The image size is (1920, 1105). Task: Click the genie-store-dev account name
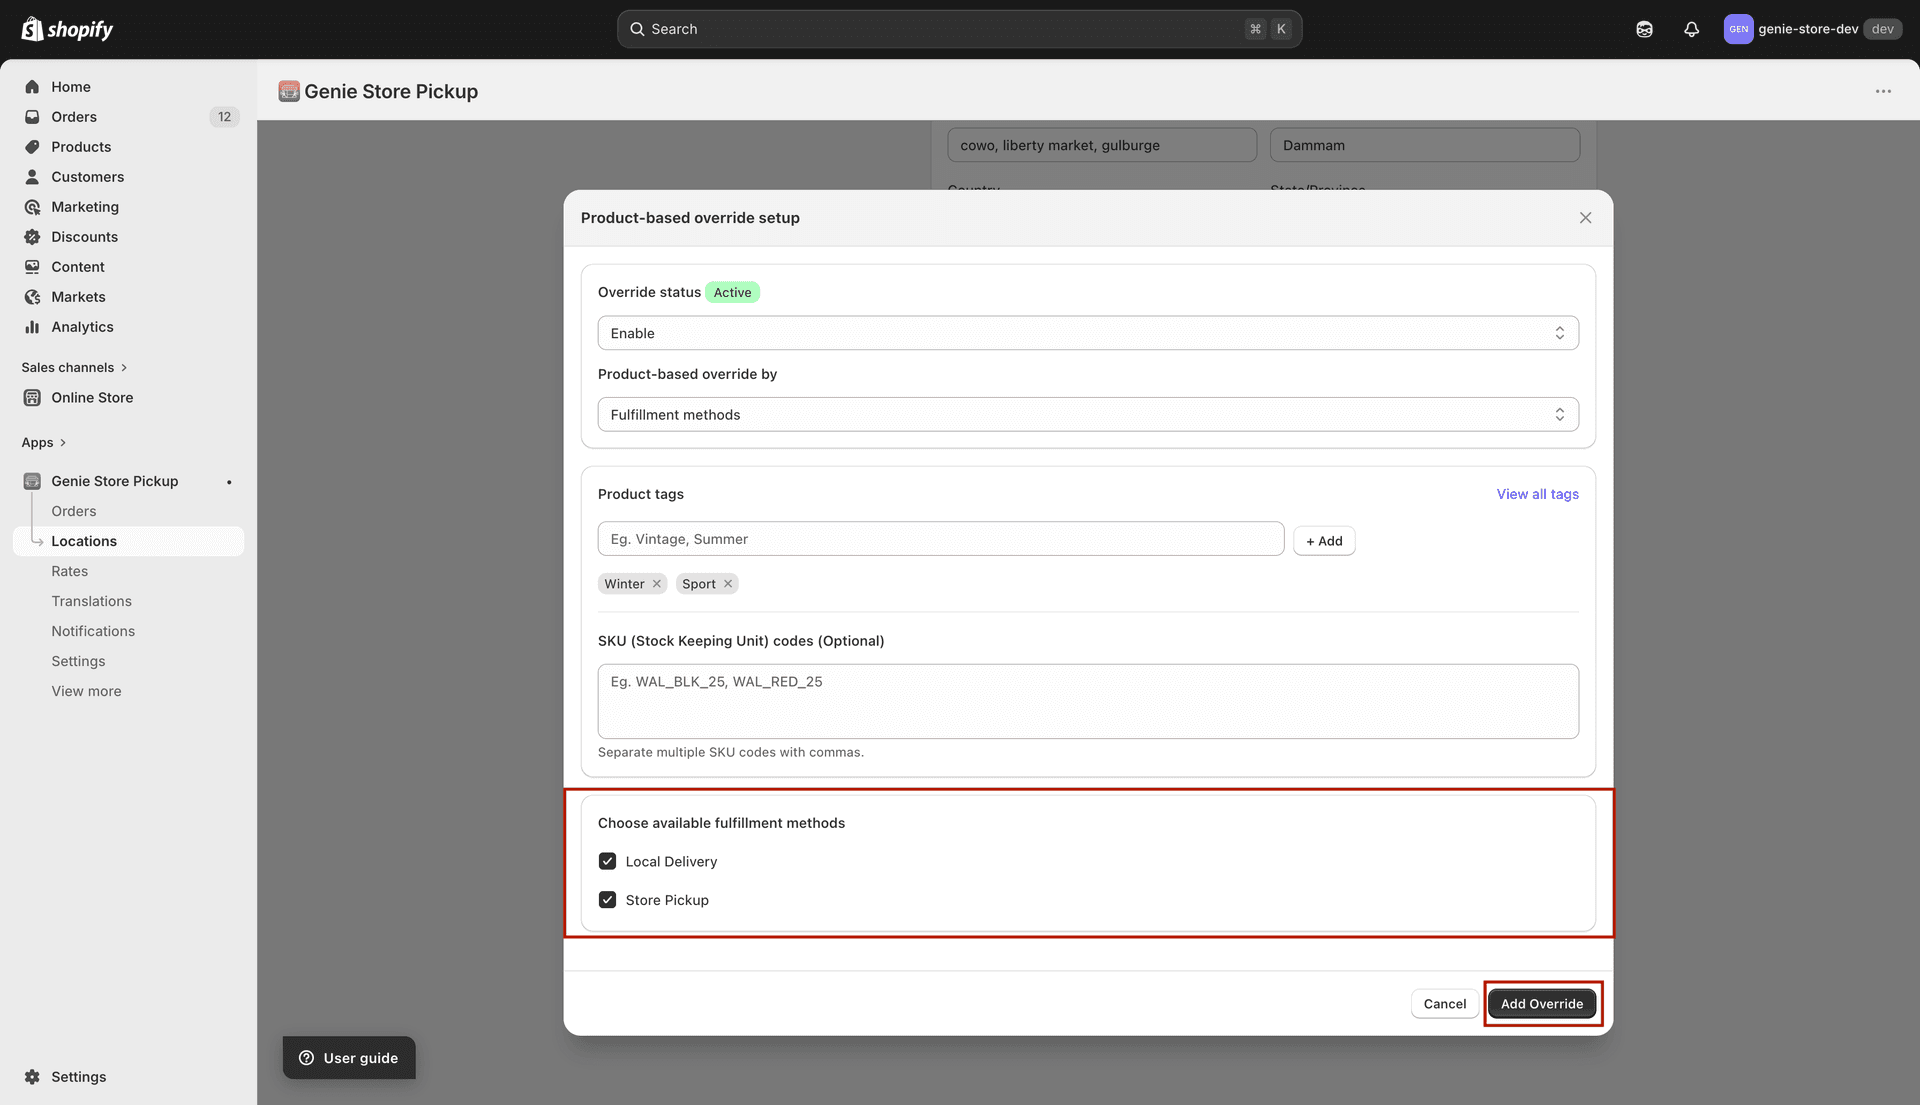(1808, 29)
